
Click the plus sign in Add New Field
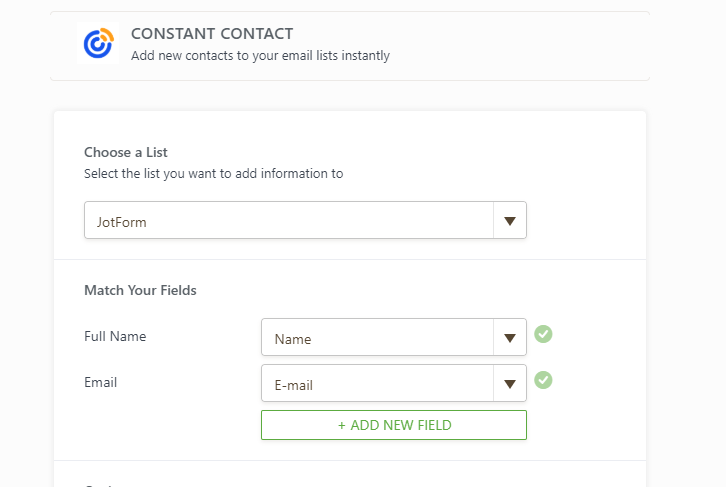point(342,425)
